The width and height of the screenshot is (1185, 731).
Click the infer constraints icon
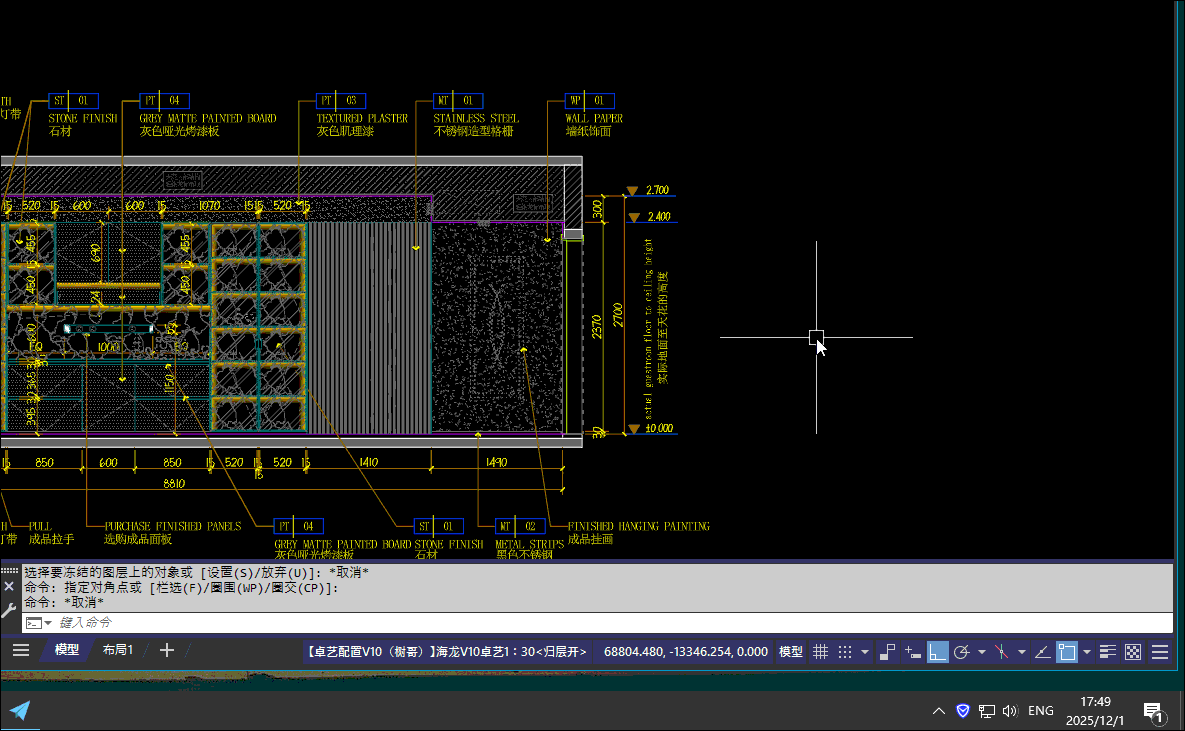(x=887, y=652)
